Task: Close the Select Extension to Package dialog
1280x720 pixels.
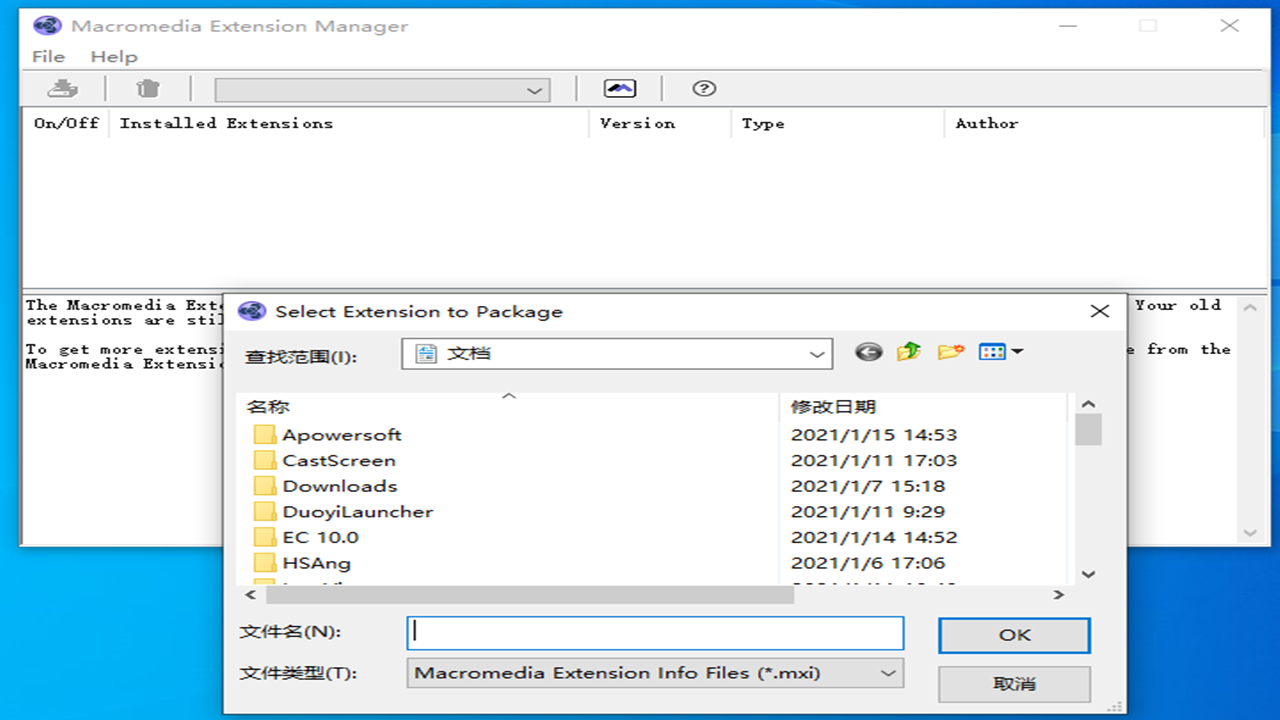Action: click(x=1100, y=311)
